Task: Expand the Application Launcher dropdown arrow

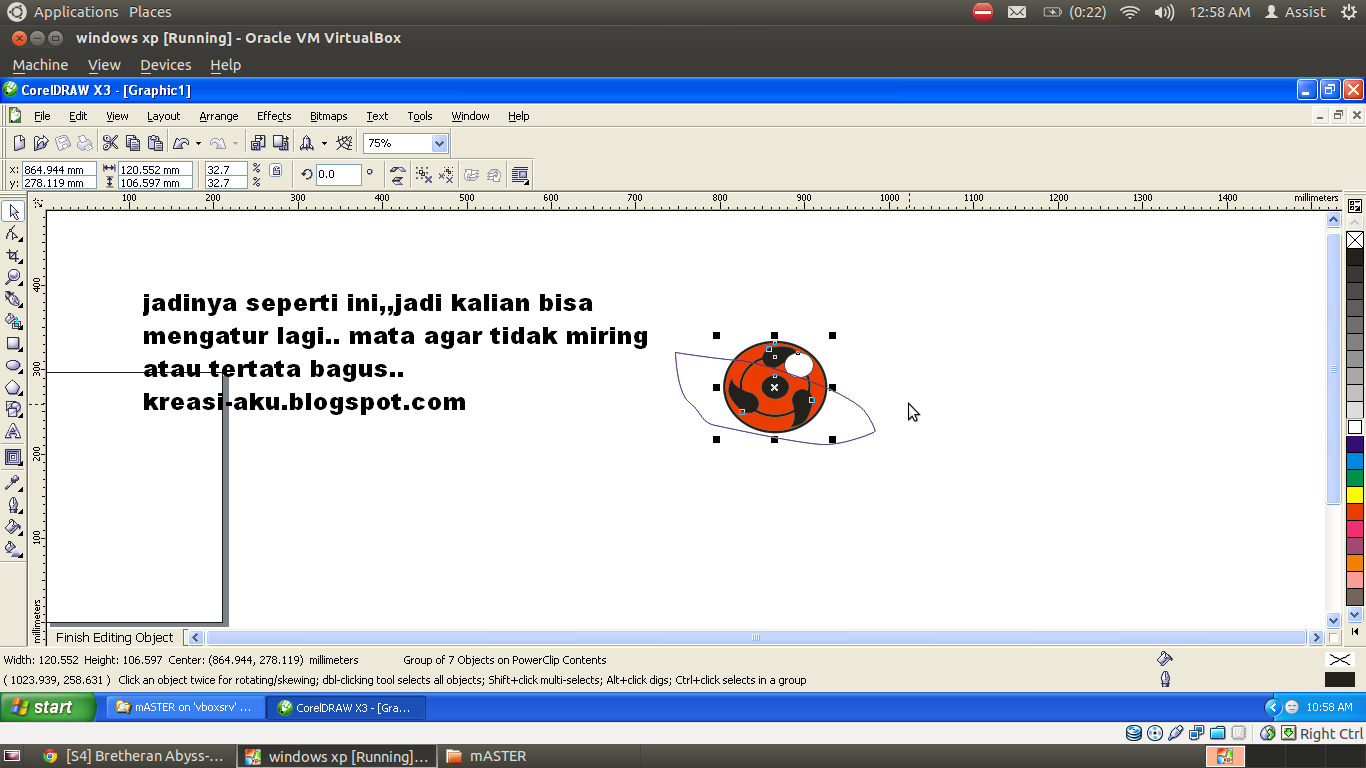Action: click(x=324, y=143)
